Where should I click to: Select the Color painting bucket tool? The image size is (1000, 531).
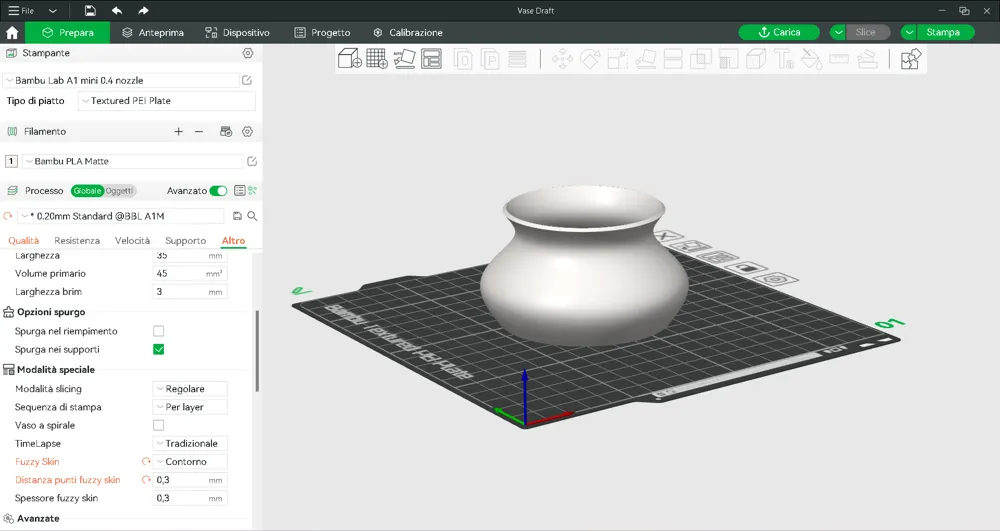(x=811, y=59)
